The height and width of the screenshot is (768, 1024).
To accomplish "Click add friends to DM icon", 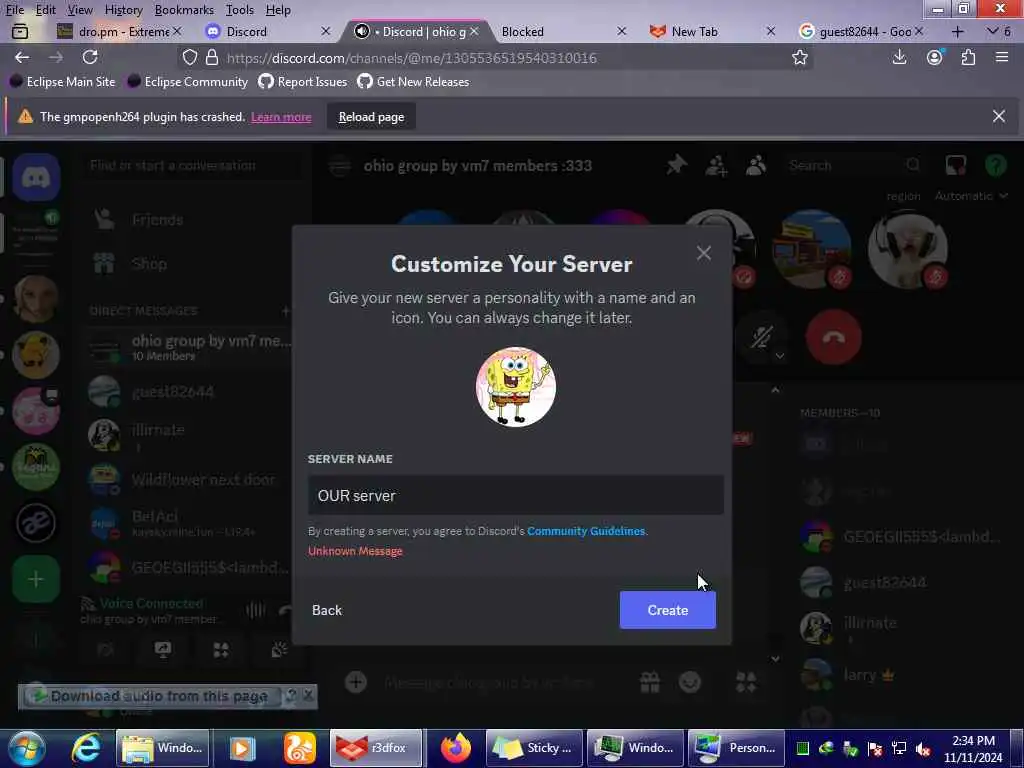I will pyautogui.click(x=716, y=165).
